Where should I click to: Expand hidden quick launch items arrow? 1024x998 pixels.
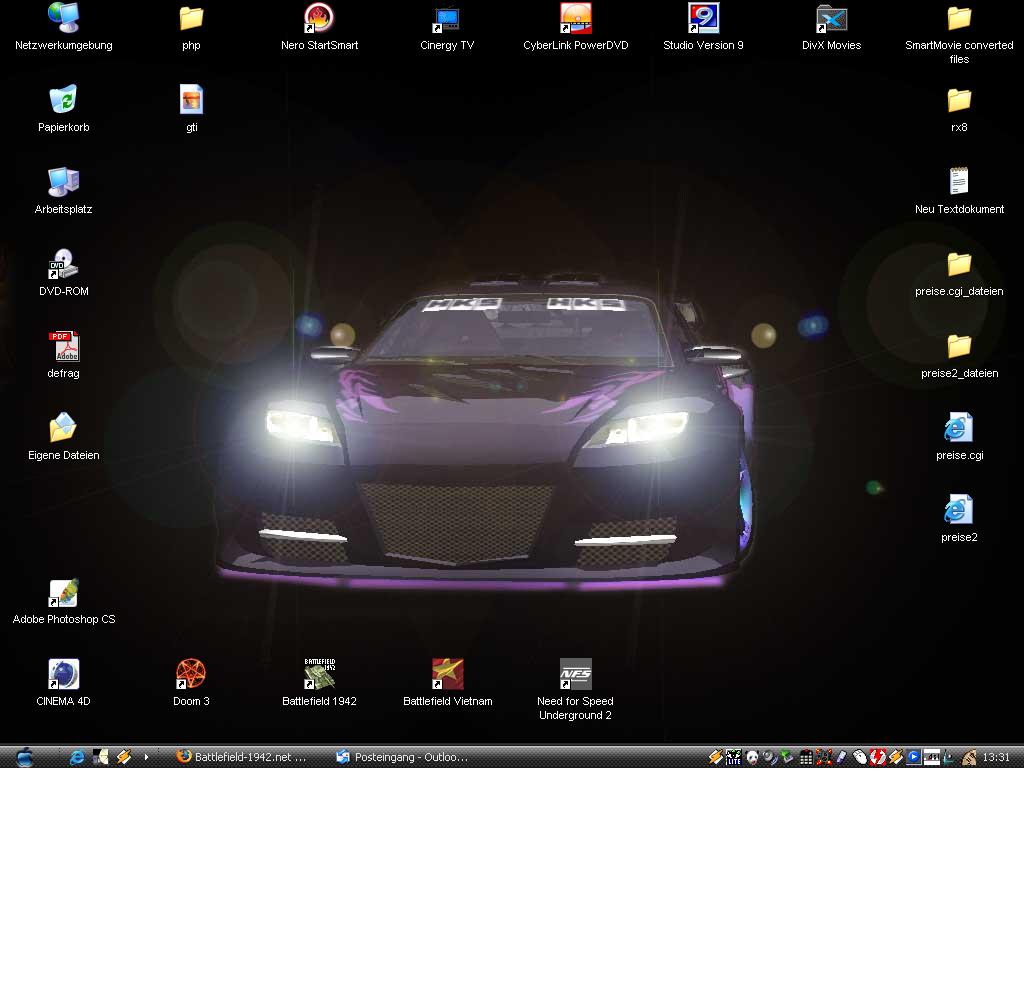[146, 757]
